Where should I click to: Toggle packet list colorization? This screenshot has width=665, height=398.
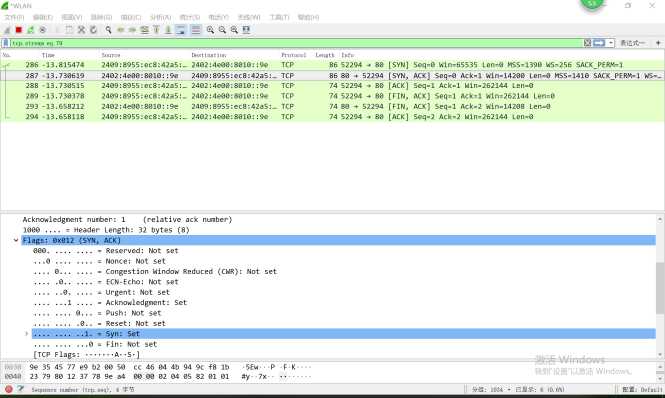pyautogui.click(x=196, y=30)
